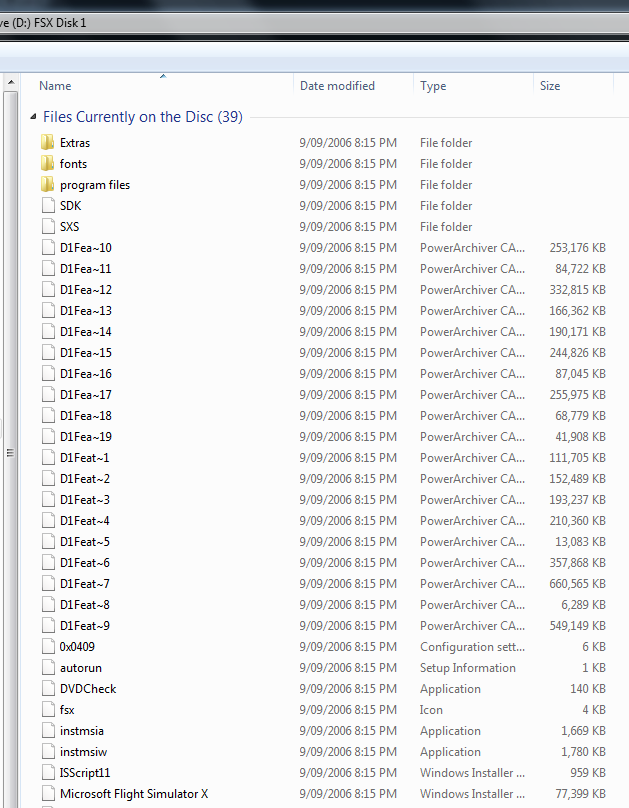
Task: Click the 4 KB size for fsx
Action: click(594, 710)
